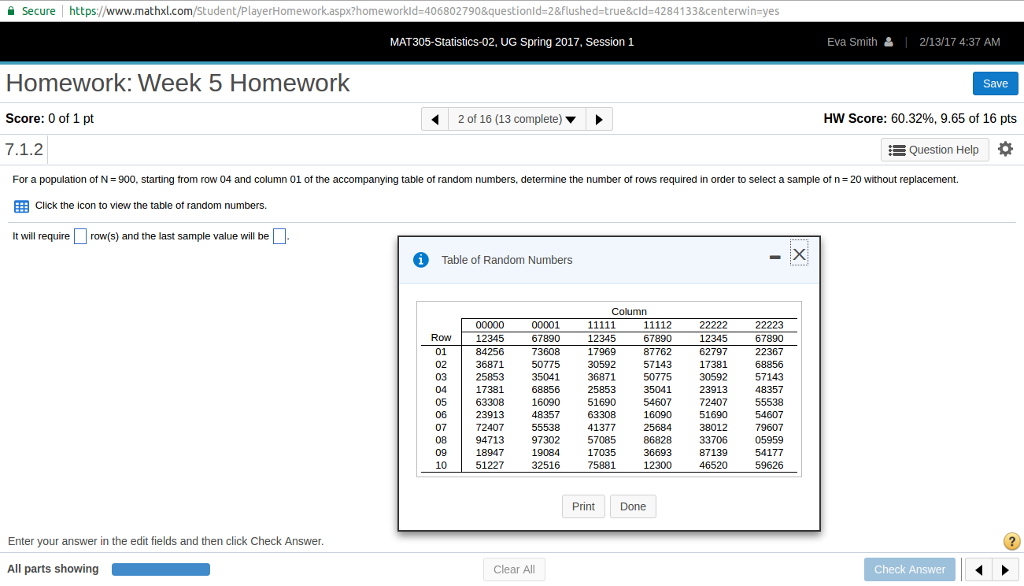The width and height of the screenshot is (1024, 586).
Task: Click the Print button in dialog
Action: point(583,506)
